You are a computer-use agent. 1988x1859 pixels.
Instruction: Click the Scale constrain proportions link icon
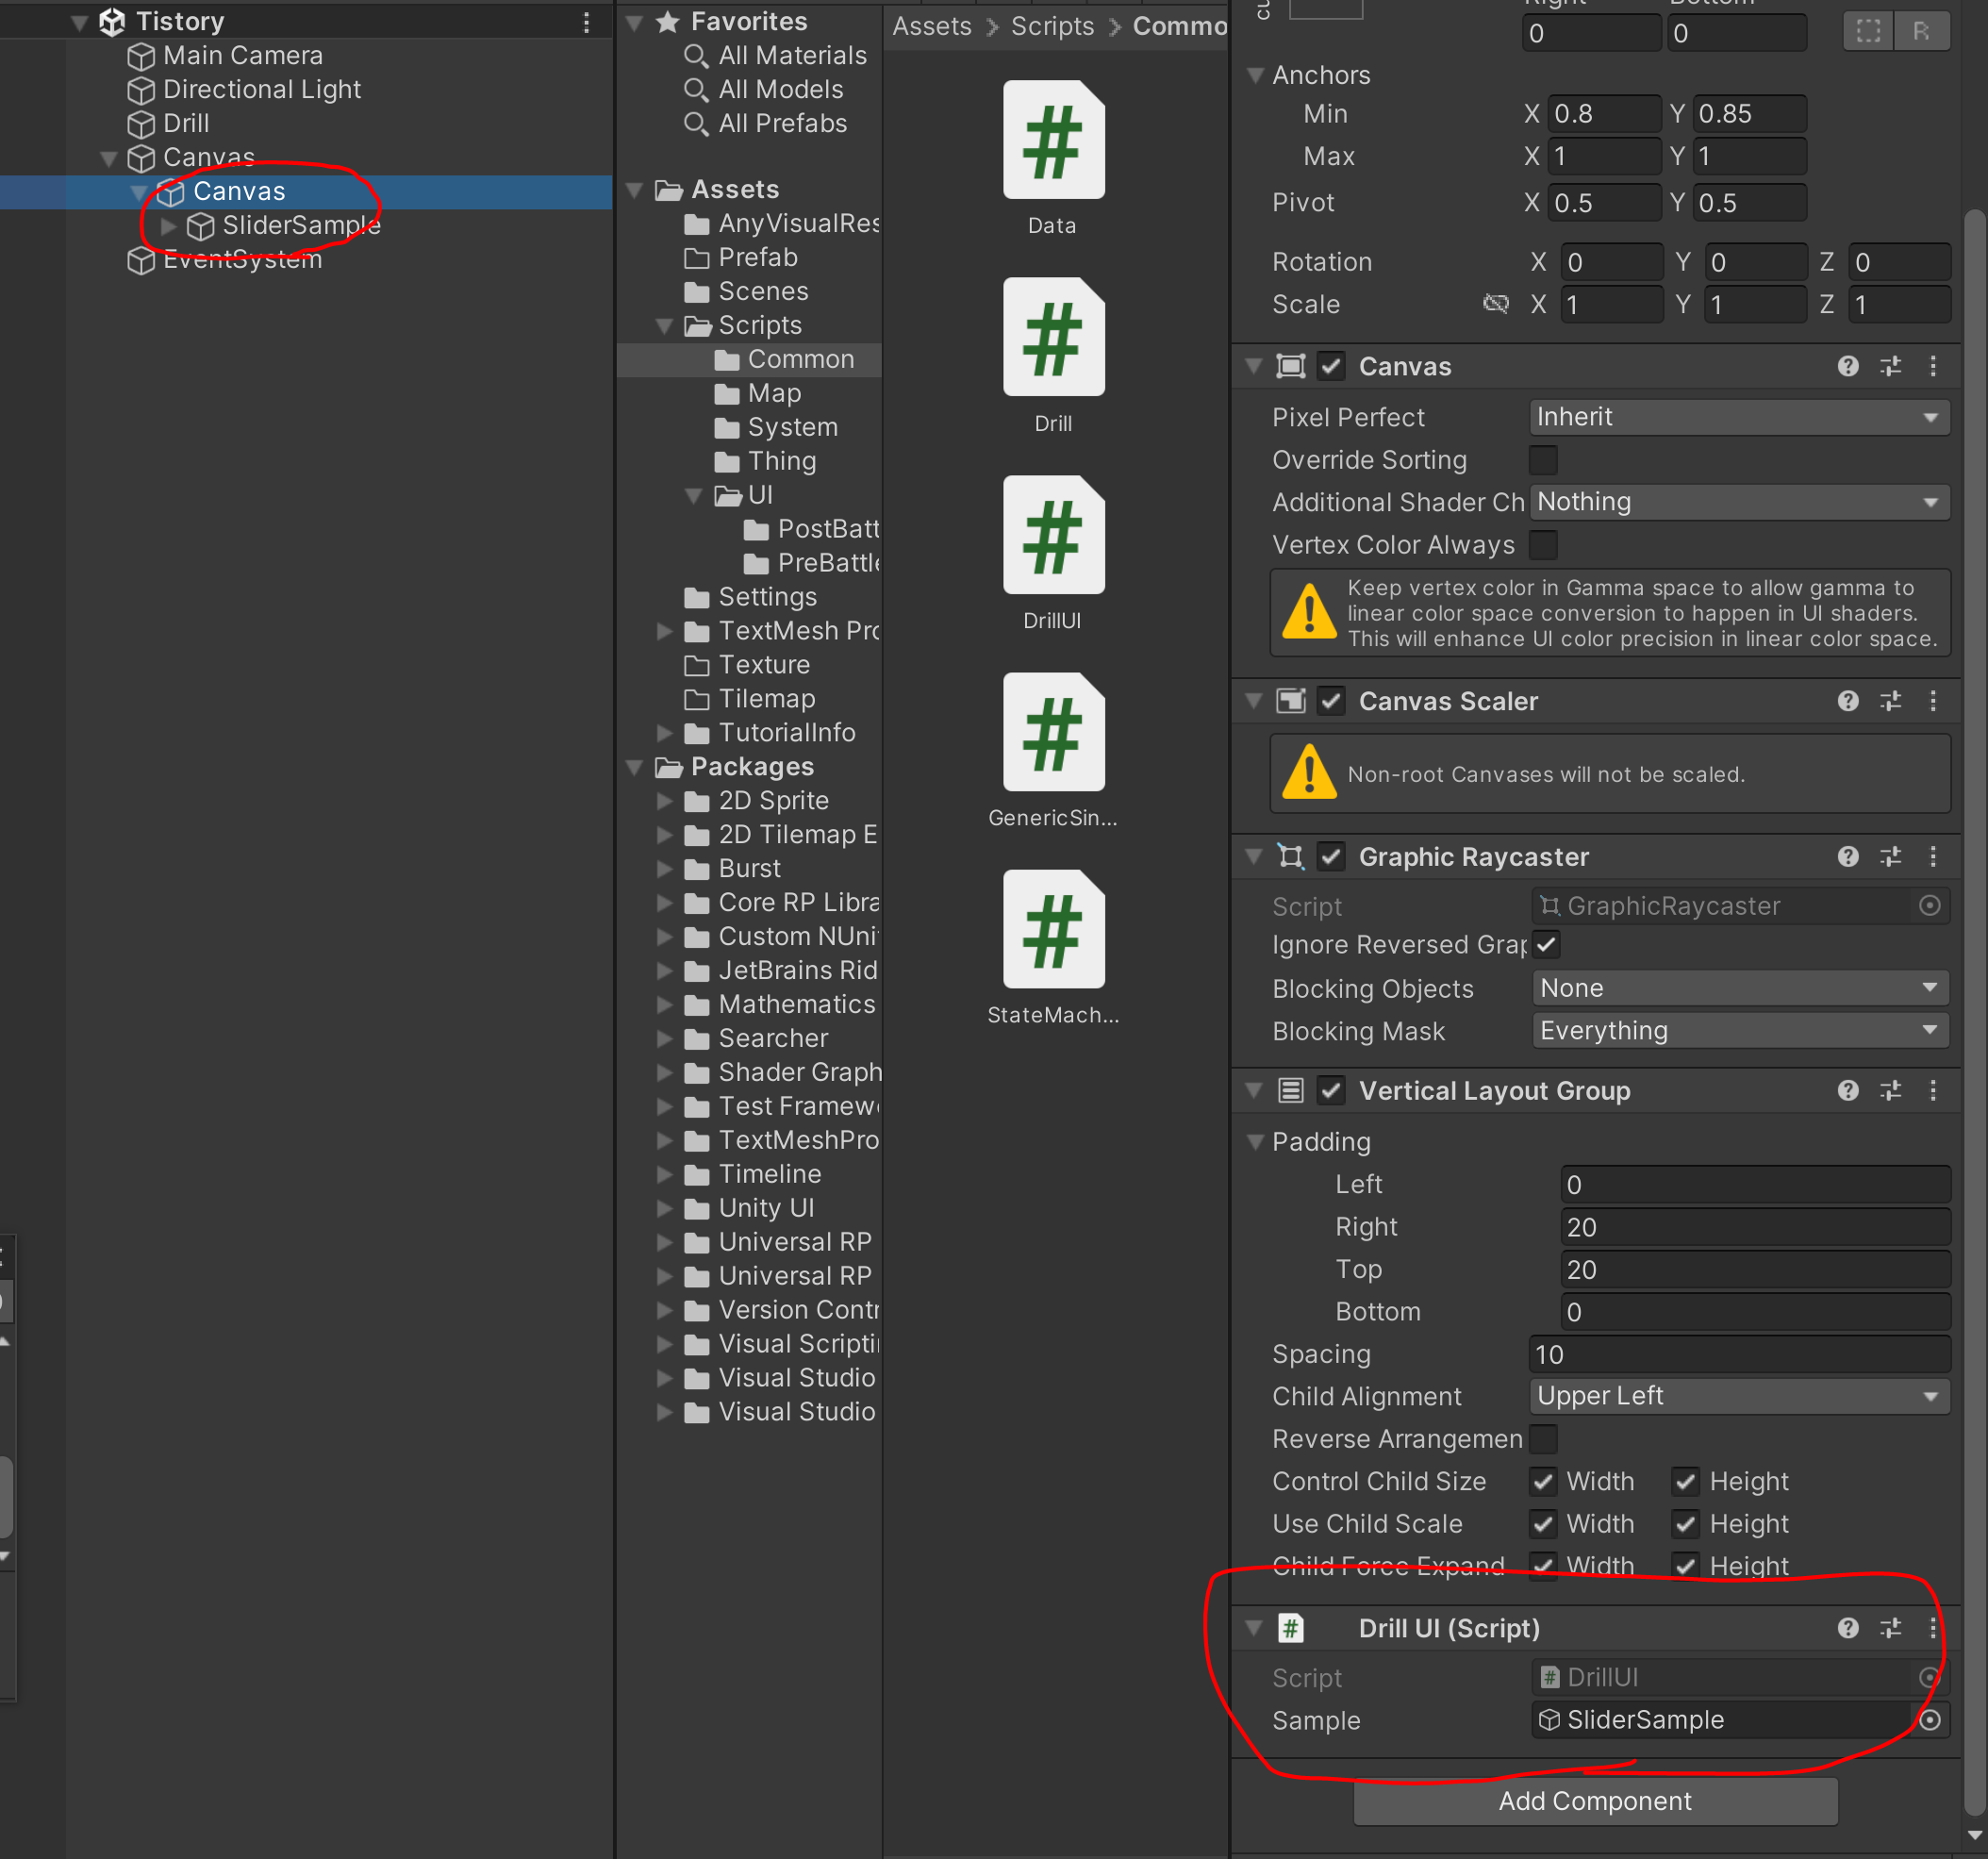pos(1495,304)
